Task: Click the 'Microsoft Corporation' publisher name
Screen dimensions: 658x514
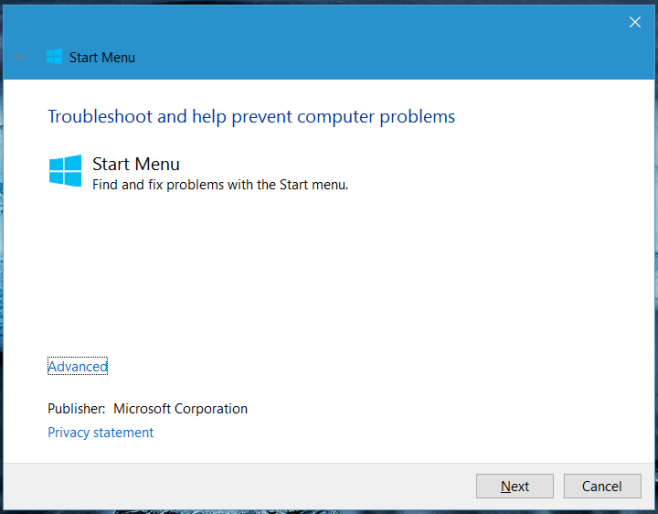Action: click(x=180, y=409)
